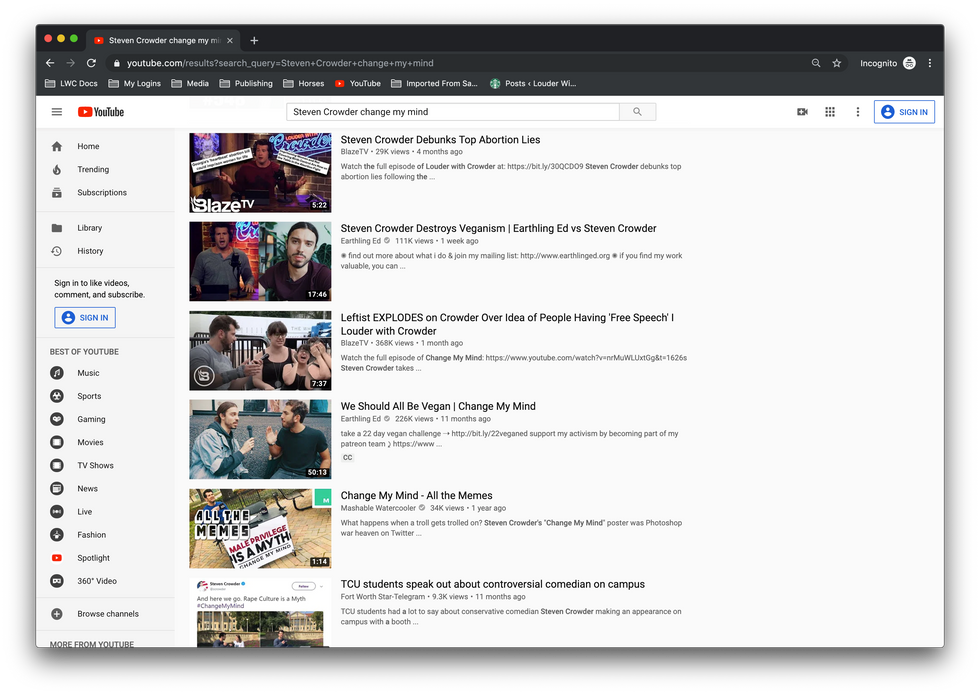Open 'We Should All Be Vegan' video title
The height and width of the screenshot is (695, 980).
tap(438, 406)
